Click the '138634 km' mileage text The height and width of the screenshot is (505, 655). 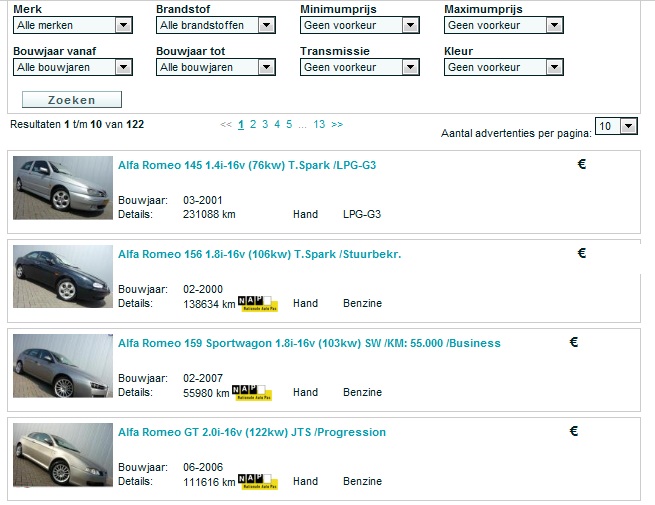pyautogui.click(x=209, y=304)
